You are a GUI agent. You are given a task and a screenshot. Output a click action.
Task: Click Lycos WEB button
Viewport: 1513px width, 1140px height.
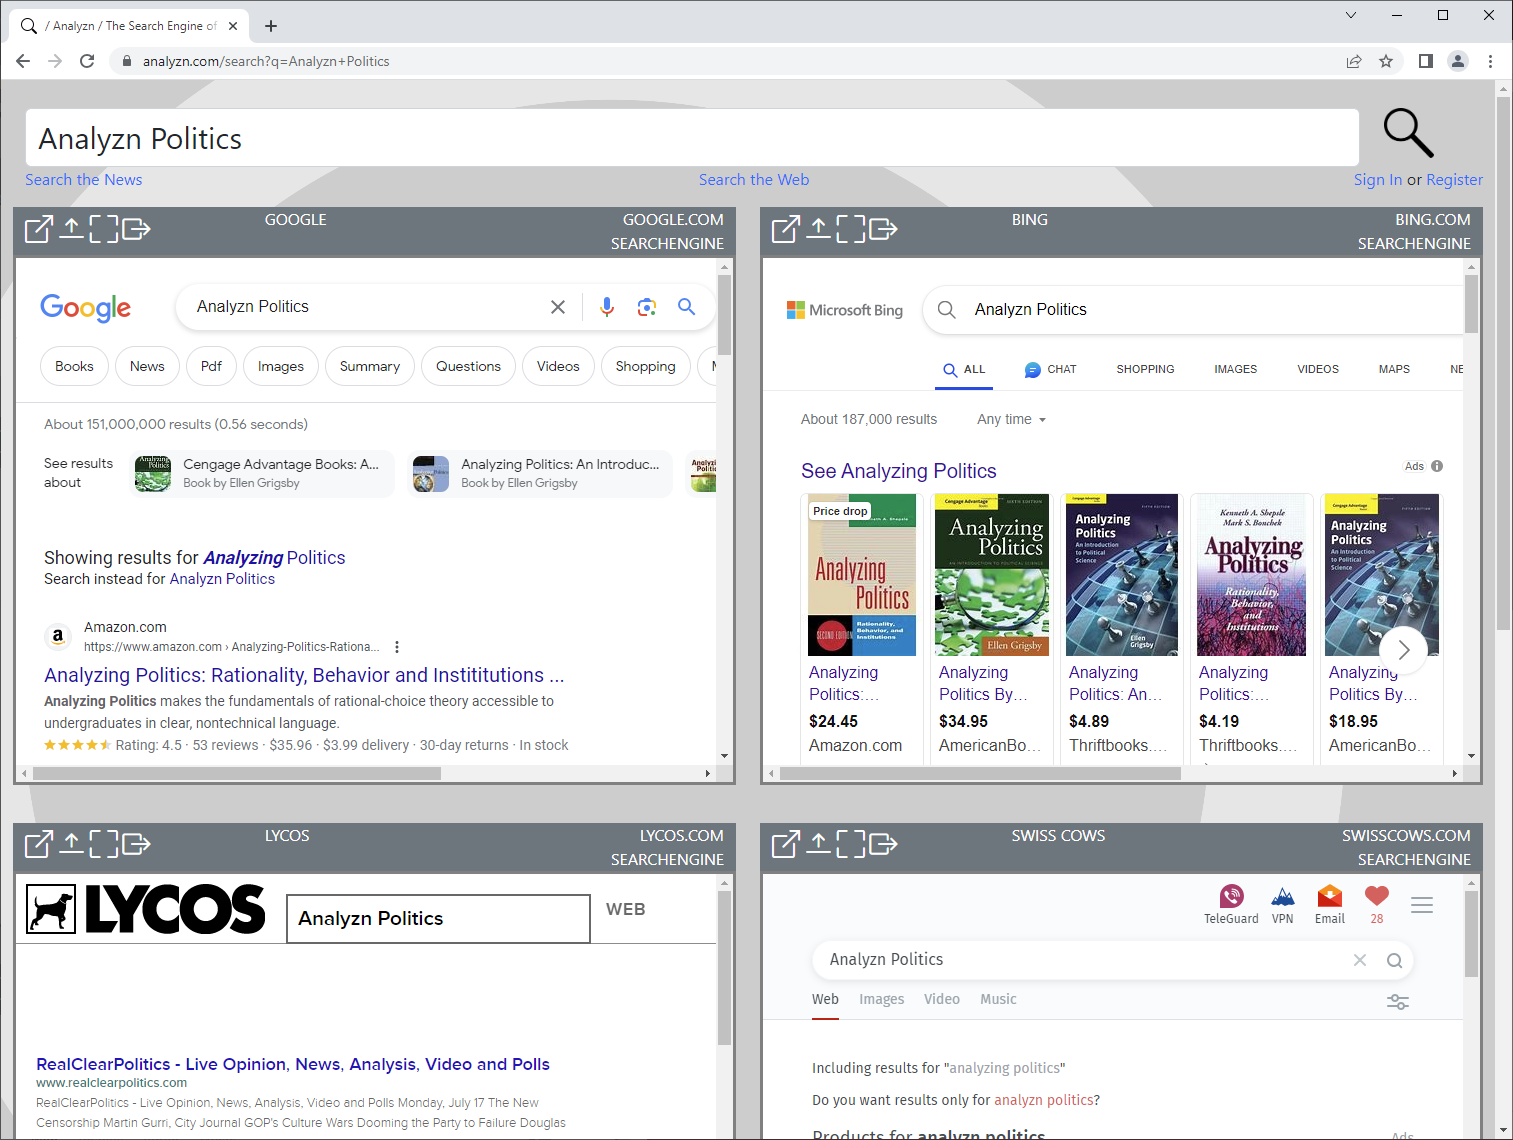[626, 909]
